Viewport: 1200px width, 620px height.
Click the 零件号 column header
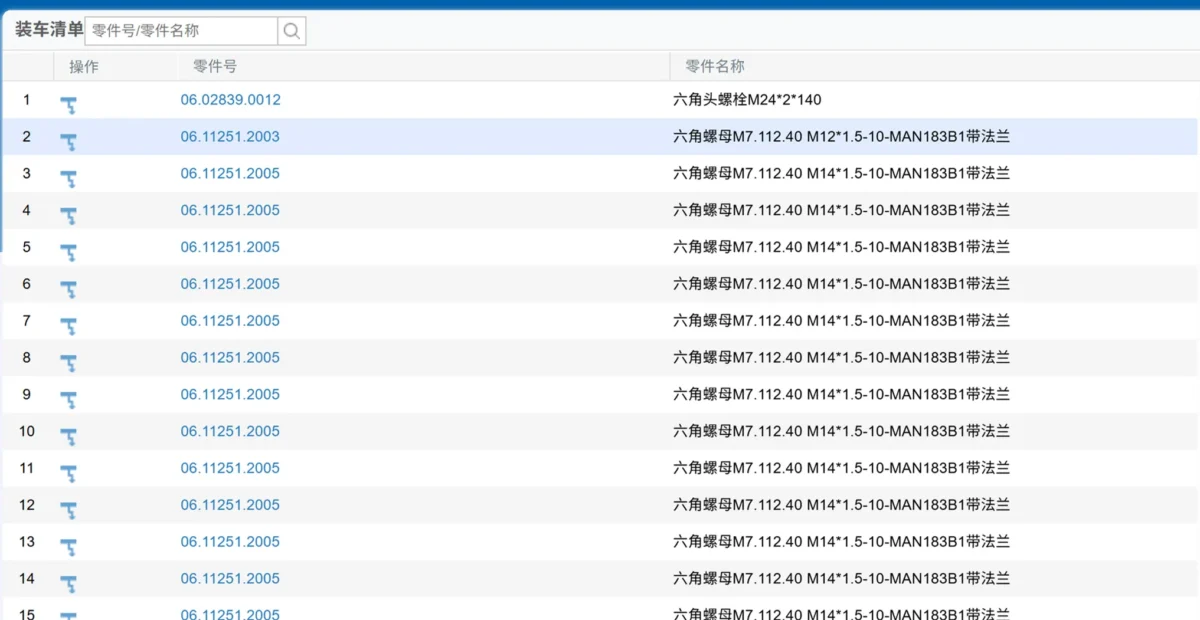(x=214, y=67)
